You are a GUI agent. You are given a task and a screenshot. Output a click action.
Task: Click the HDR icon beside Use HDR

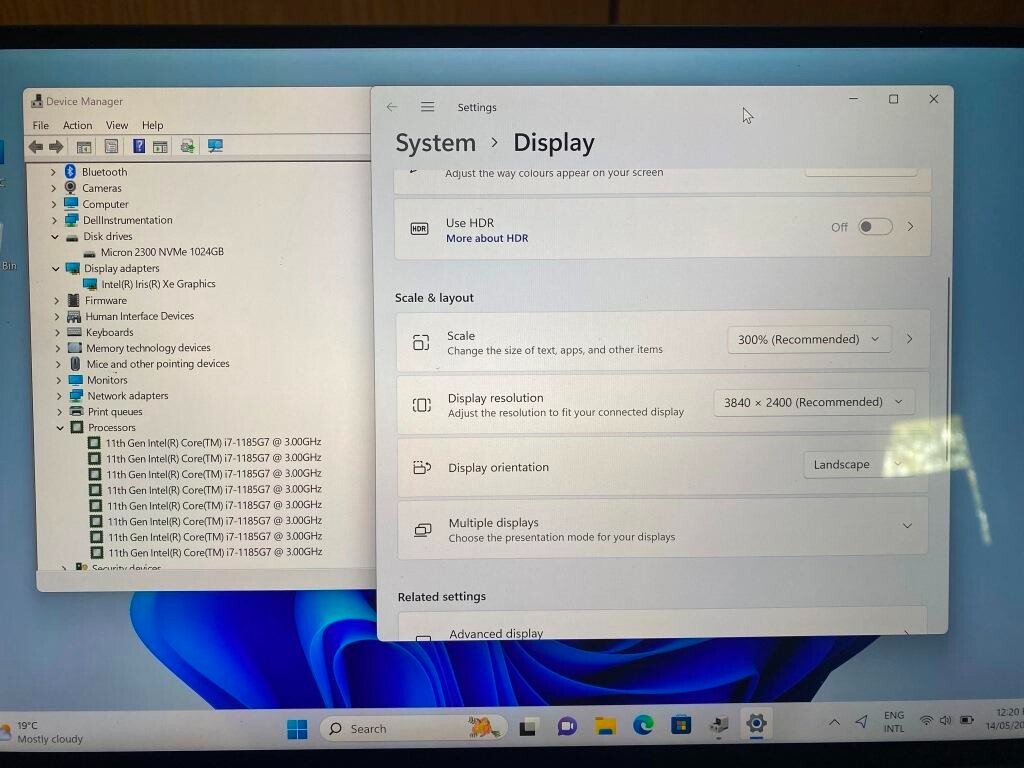419,229
